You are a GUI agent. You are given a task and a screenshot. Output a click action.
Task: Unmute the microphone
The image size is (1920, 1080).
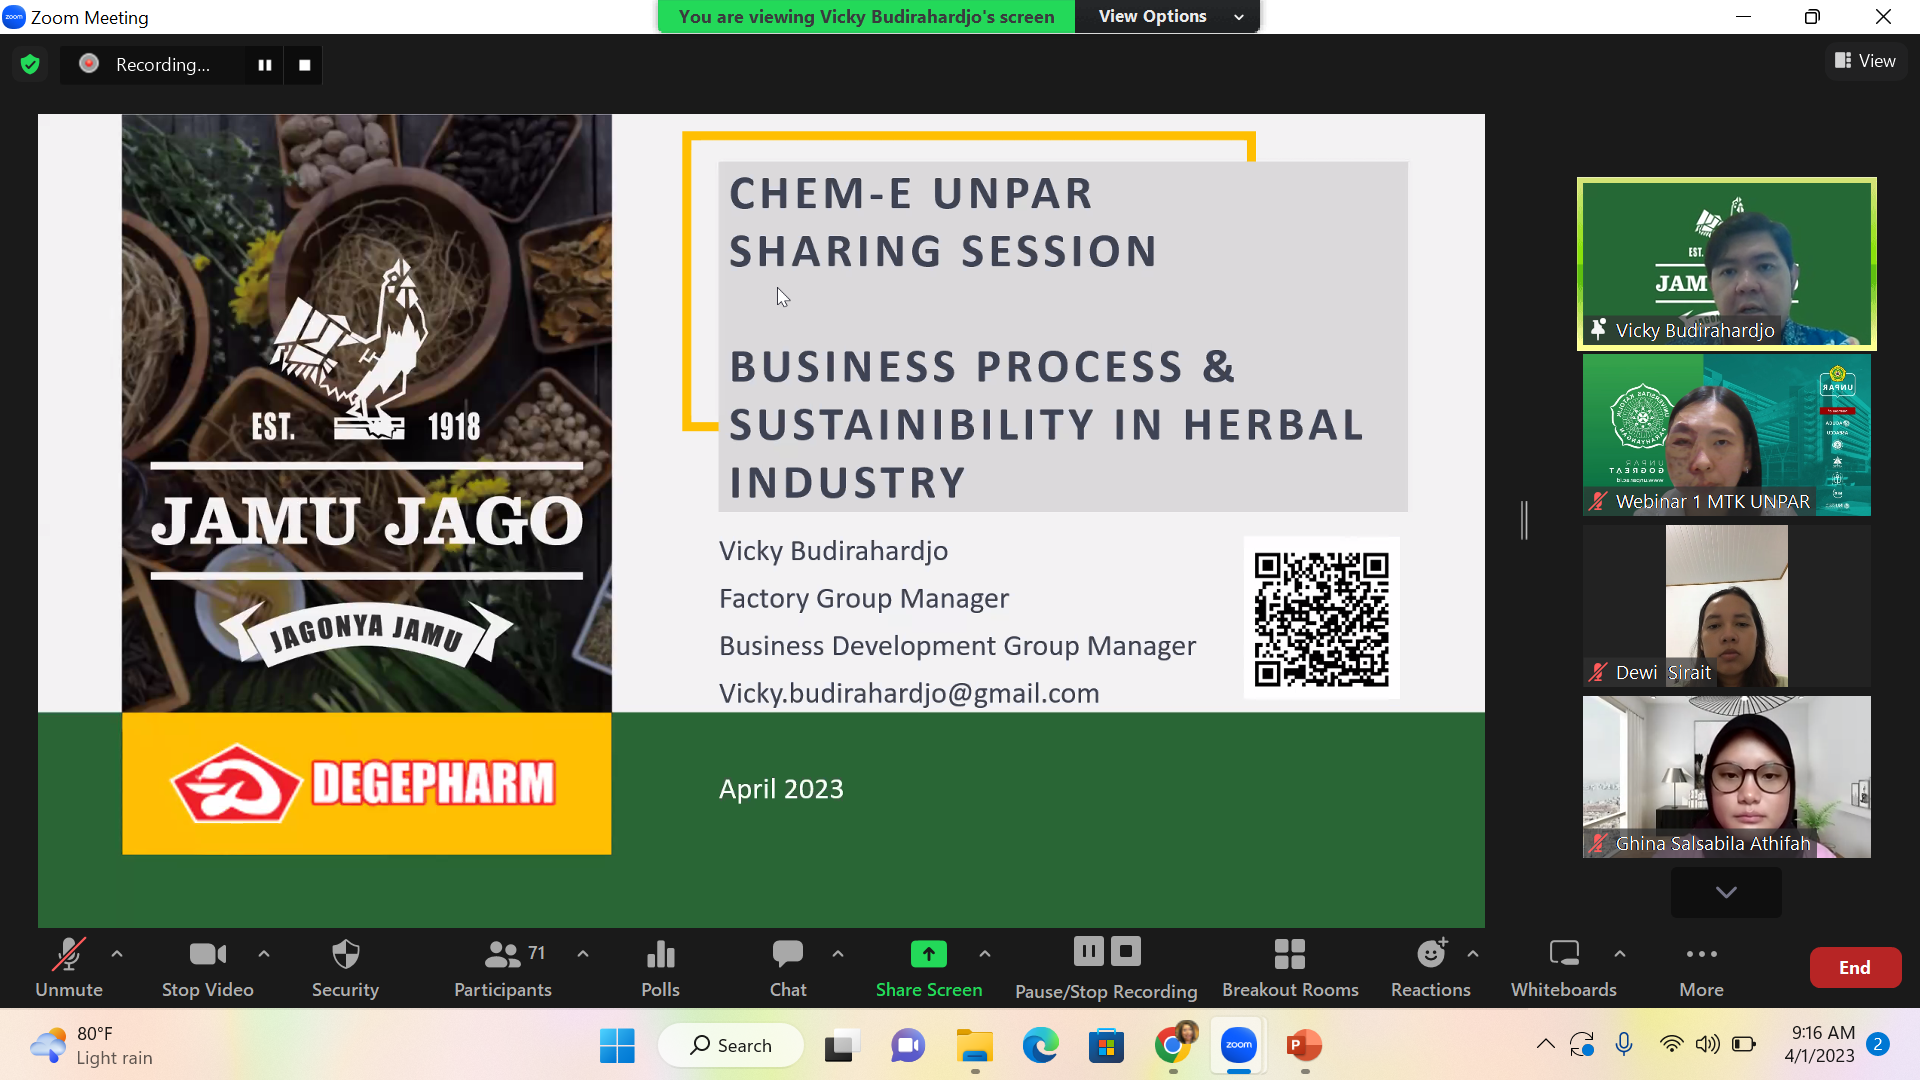pos(69,967)
